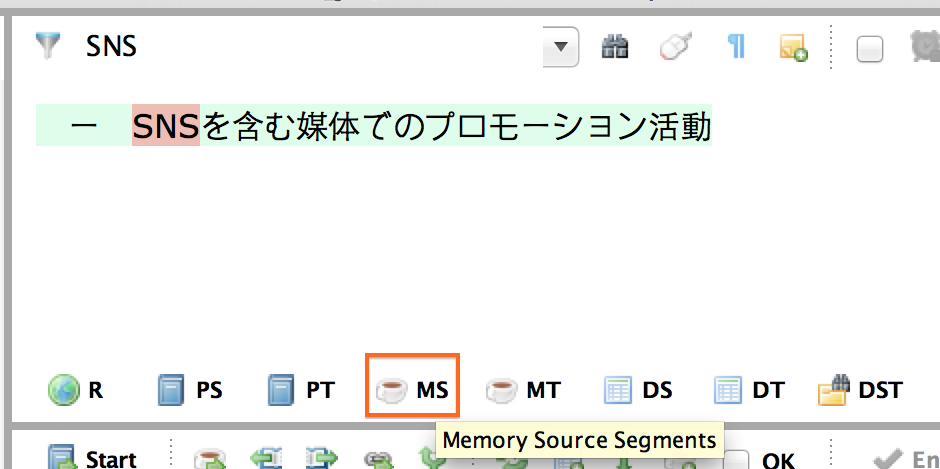The height and width of the screenshot is (469, 940).
Task: Choose the PS project source filter
Action: [x=190, y=390]
